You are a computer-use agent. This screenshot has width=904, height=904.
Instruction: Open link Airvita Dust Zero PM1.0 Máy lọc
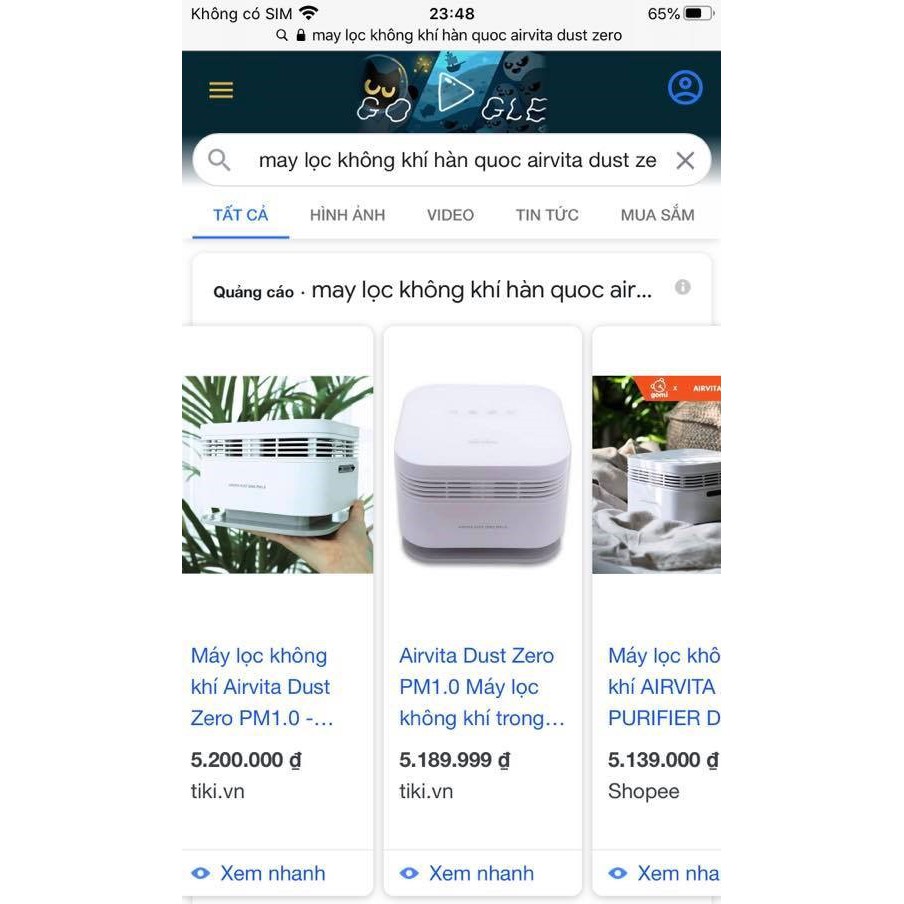pyautogui.click(x=482, y=687)
